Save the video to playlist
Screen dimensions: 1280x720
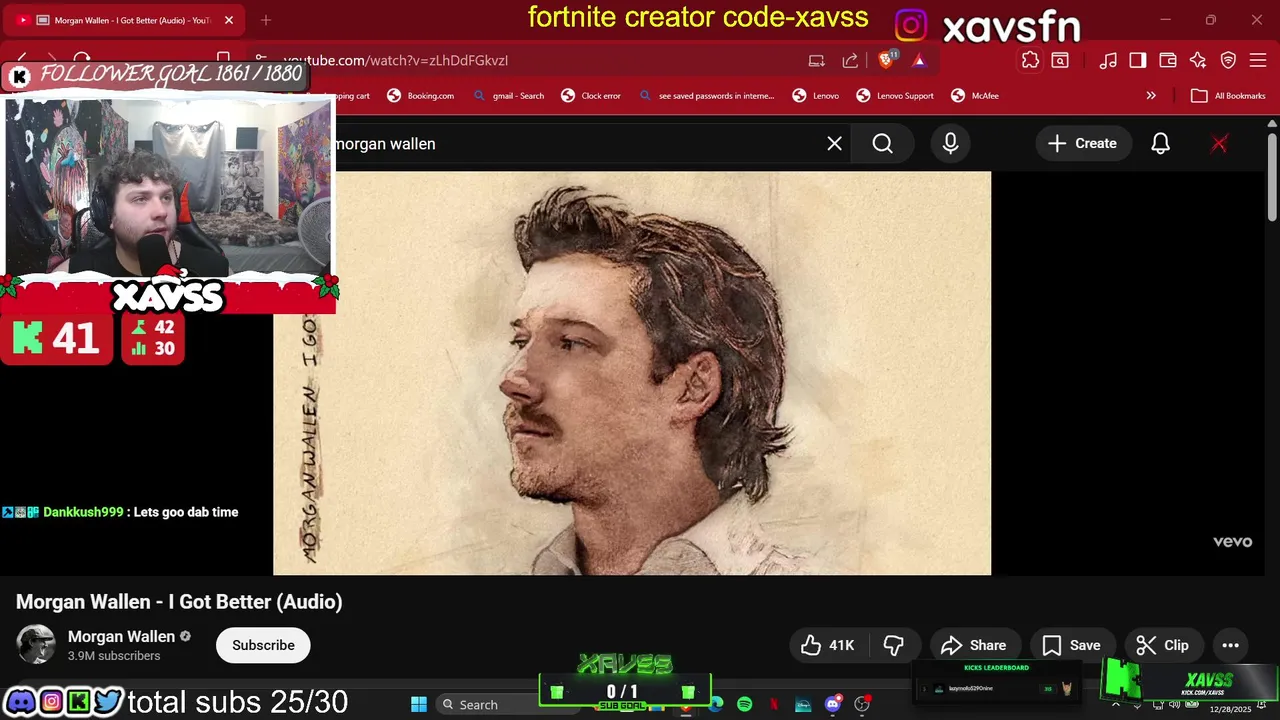tap(1071, 645)
